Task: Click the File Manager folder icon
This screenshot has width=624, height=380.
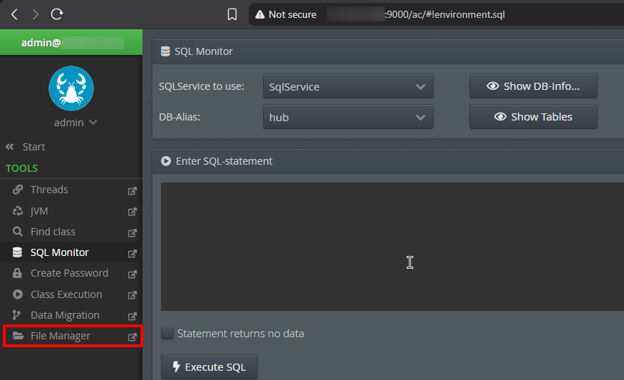Action: click(18, 336)
